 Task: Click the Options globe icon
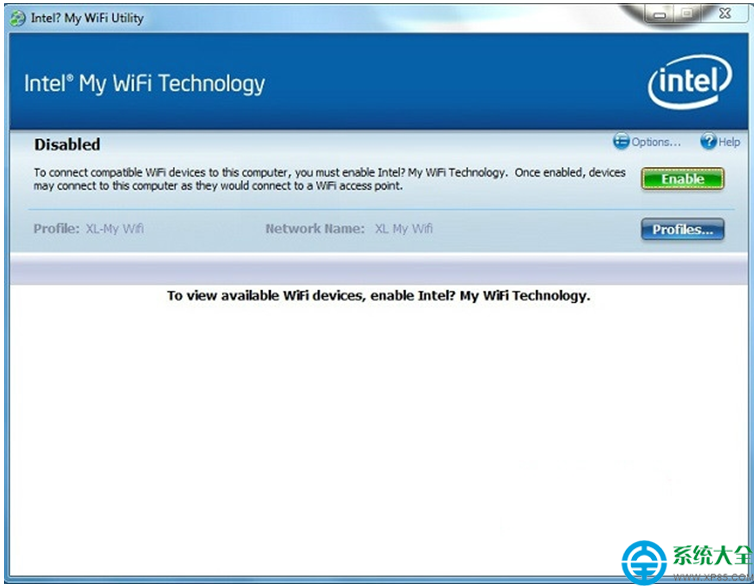pyautogui.click(x=621, y=141)
